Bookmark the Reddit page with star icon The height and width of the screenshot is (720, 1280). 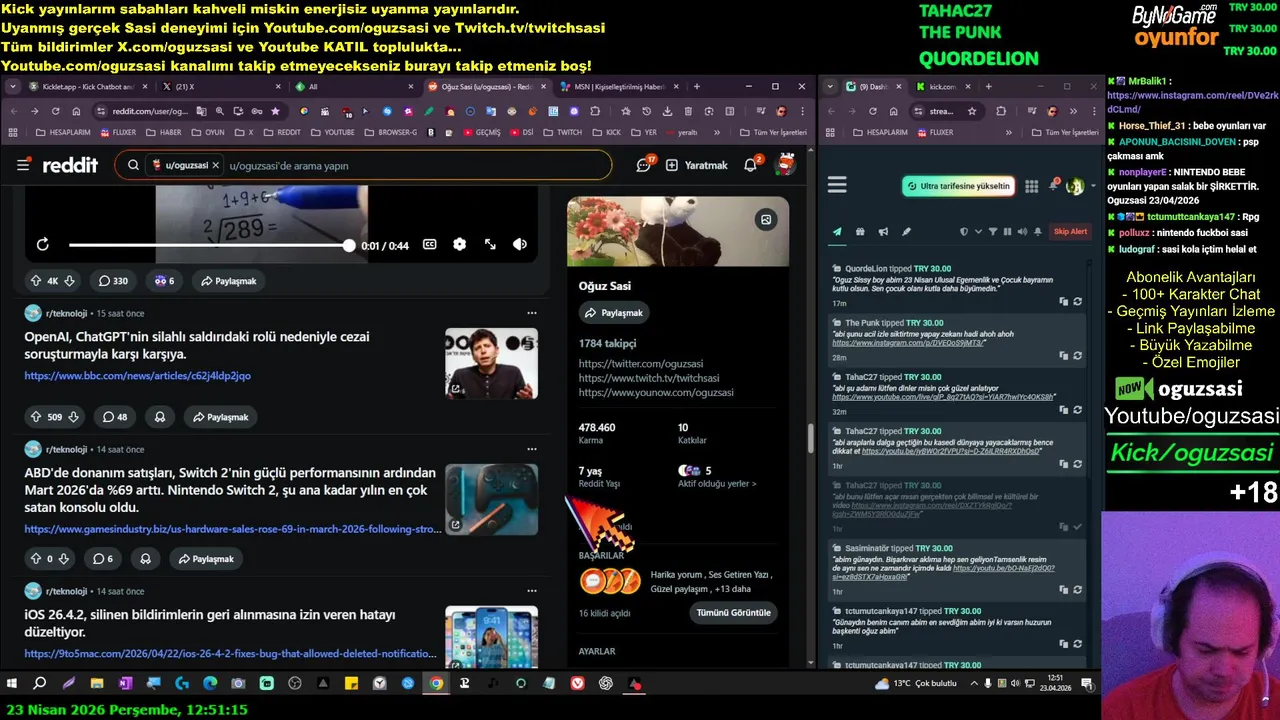click(275, 111)
